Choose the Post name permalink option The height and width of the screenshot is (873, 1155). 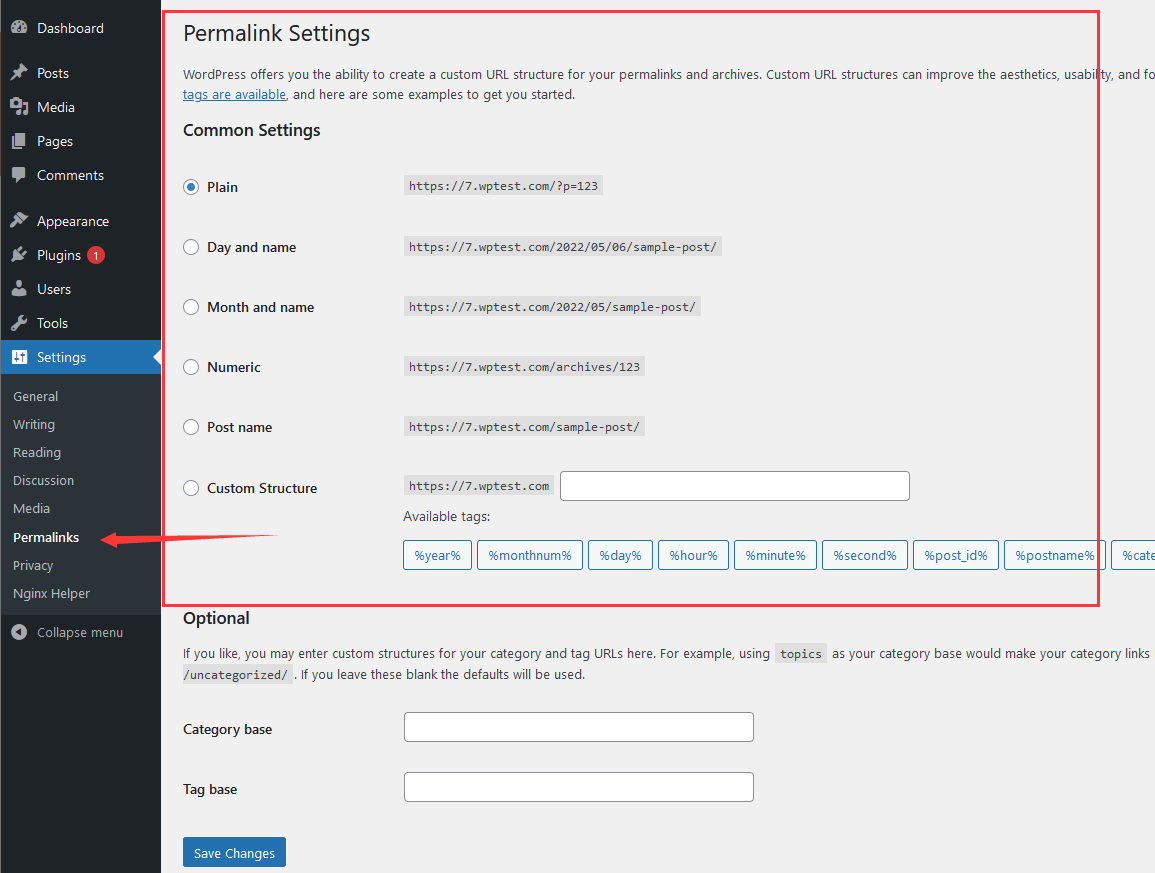[x=191, y=427]
